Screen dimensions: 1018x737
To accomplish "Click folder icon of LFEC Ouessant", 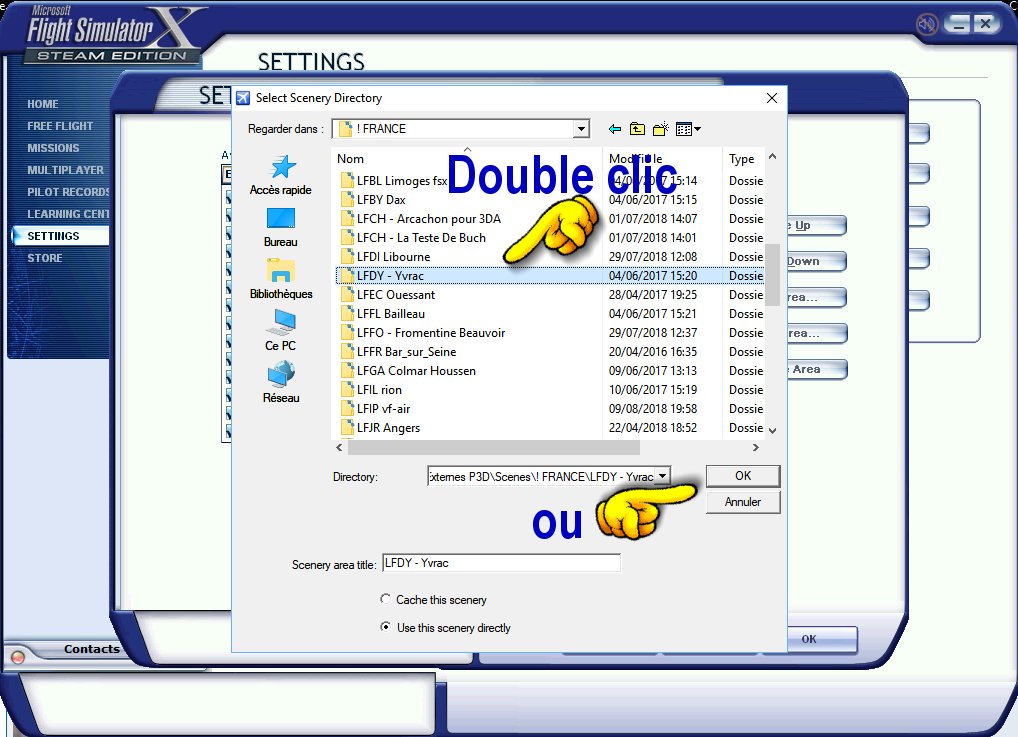I will 347,295.
